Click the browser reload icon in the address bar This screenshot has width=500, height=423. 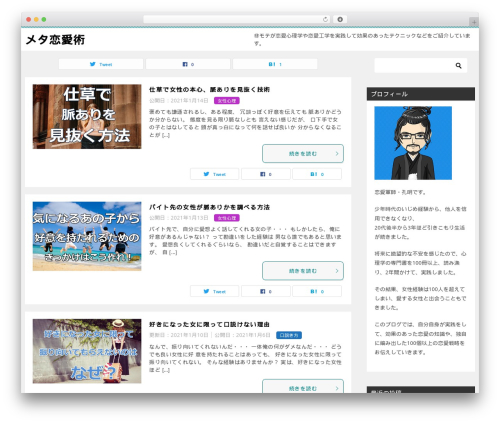pyautogui.click(x=325, y=20)
